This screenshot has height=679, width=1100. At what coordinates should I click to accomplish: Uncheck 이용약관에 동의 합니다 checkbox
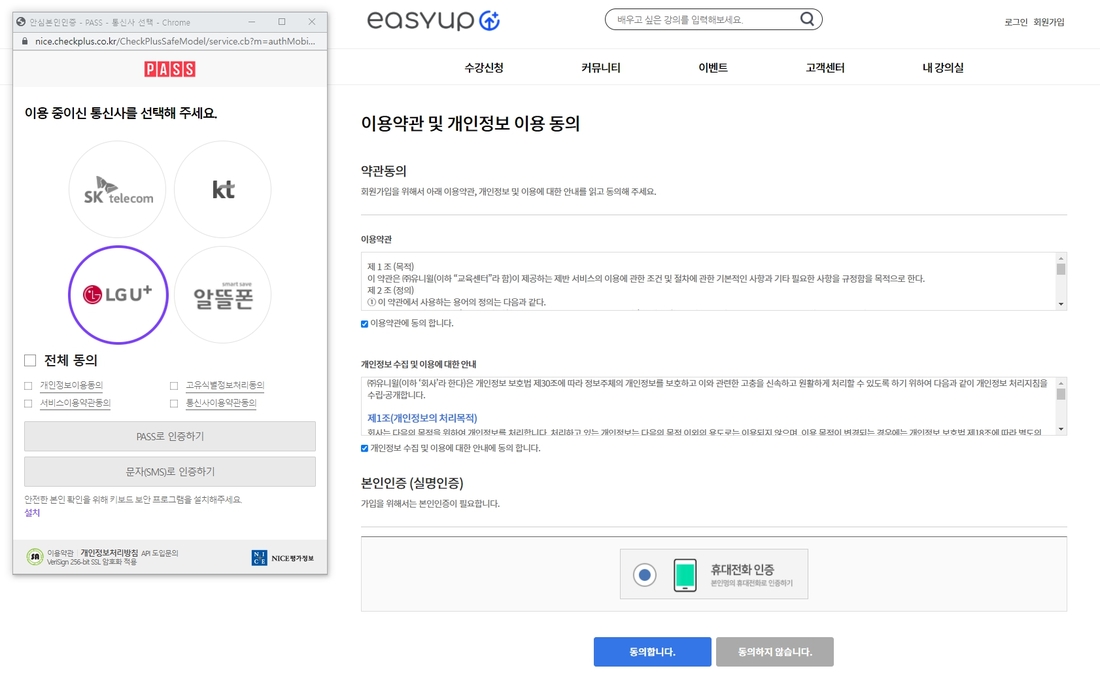365,324
